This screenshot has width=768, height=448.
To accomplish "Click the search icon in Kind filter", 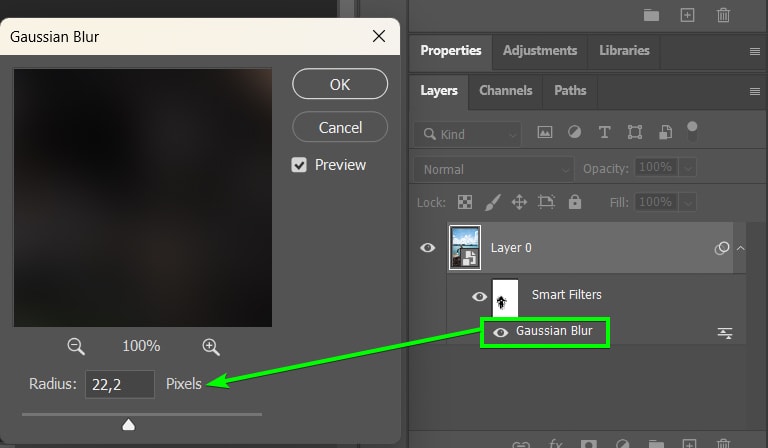I will pyautogui.click(x=430, y=134).
